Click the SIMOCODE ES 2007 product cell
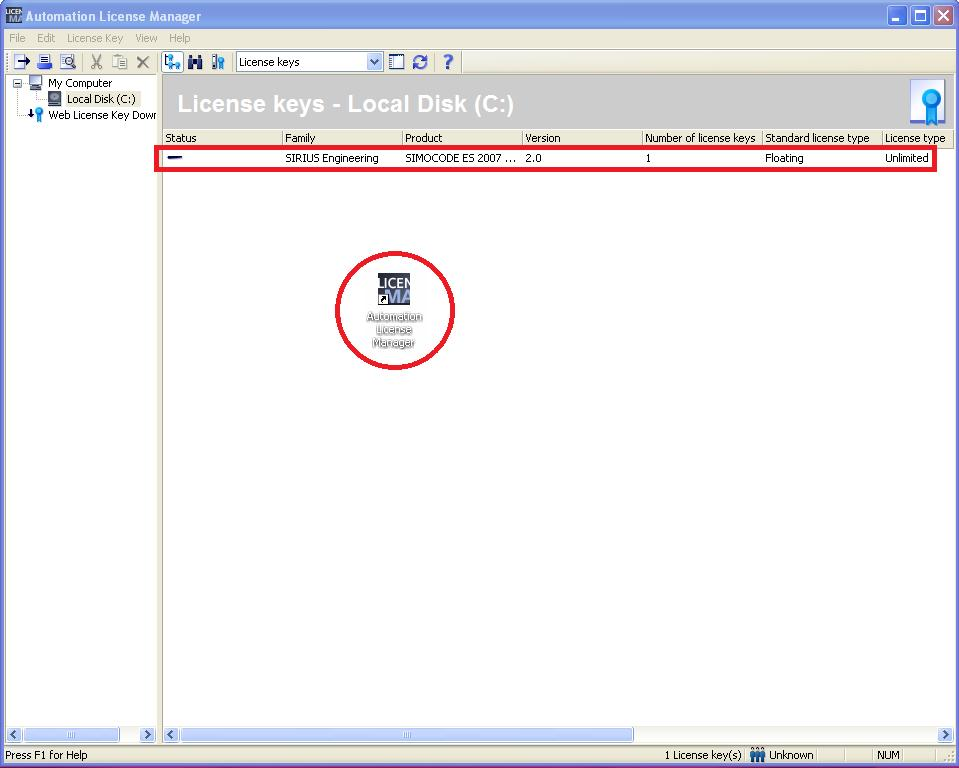The image size is (959, 768). (461, 158)
